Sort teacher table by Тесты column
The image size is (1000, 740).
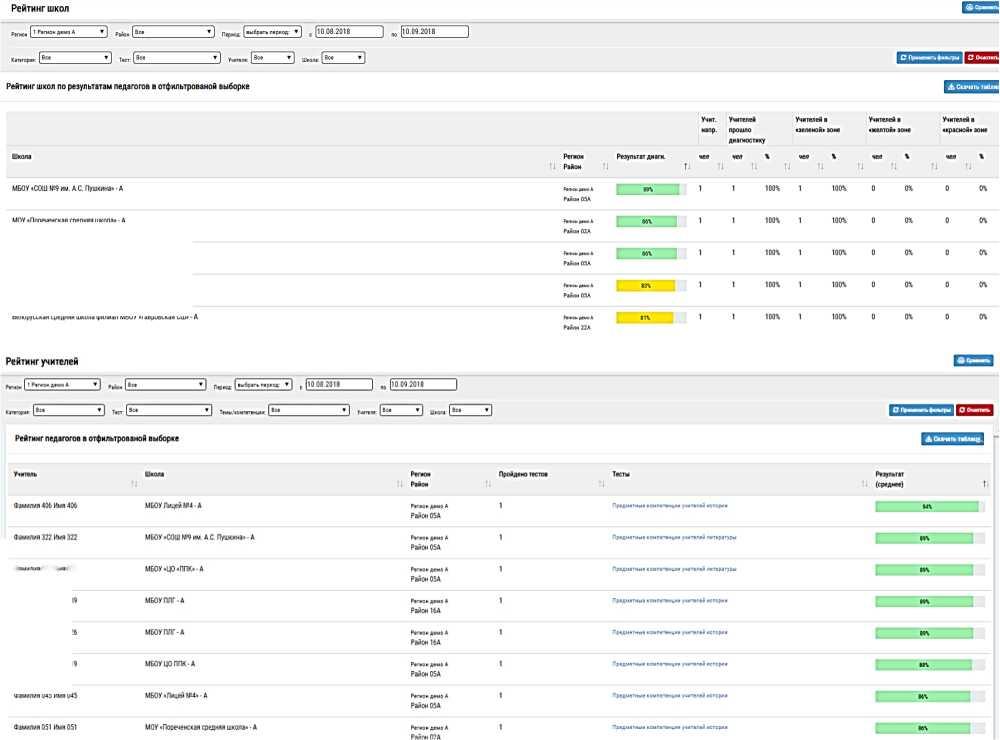(864, 484)
